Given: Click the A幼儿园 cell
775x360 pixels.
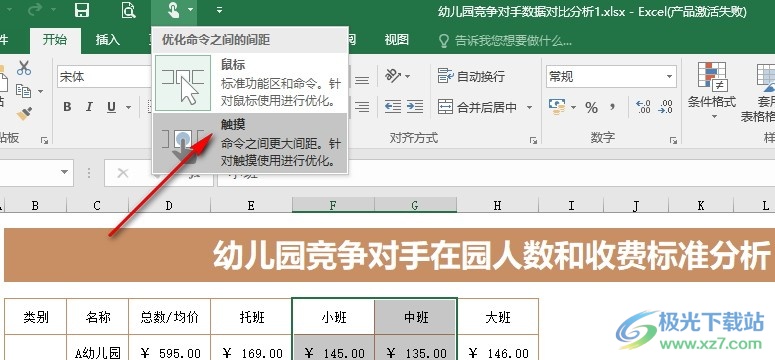Looking at the screenshot, I should [97, 348].
